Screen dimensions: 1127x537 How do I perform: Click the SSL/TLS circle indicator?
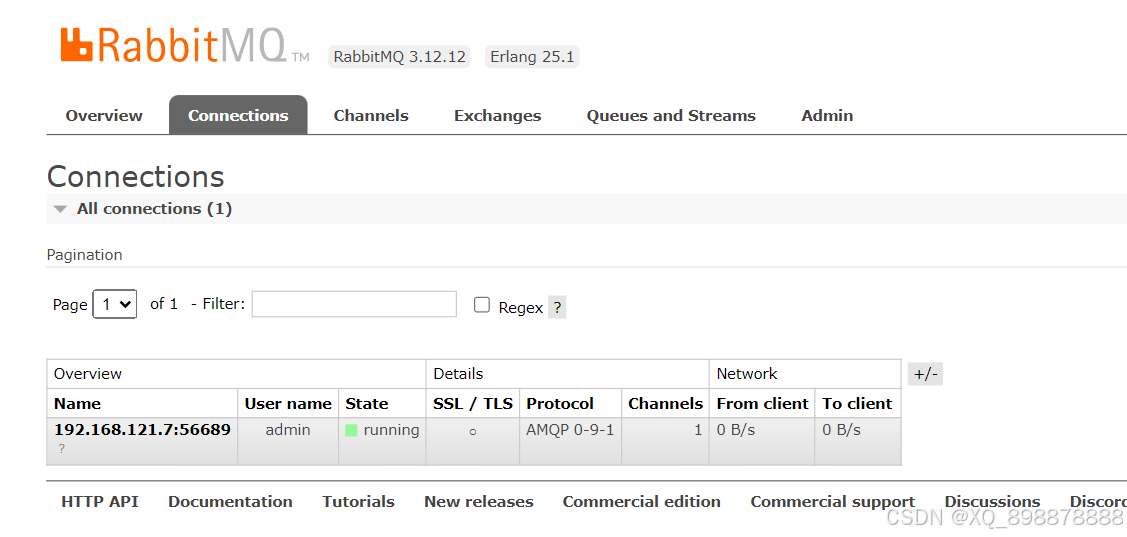point(473,432)
